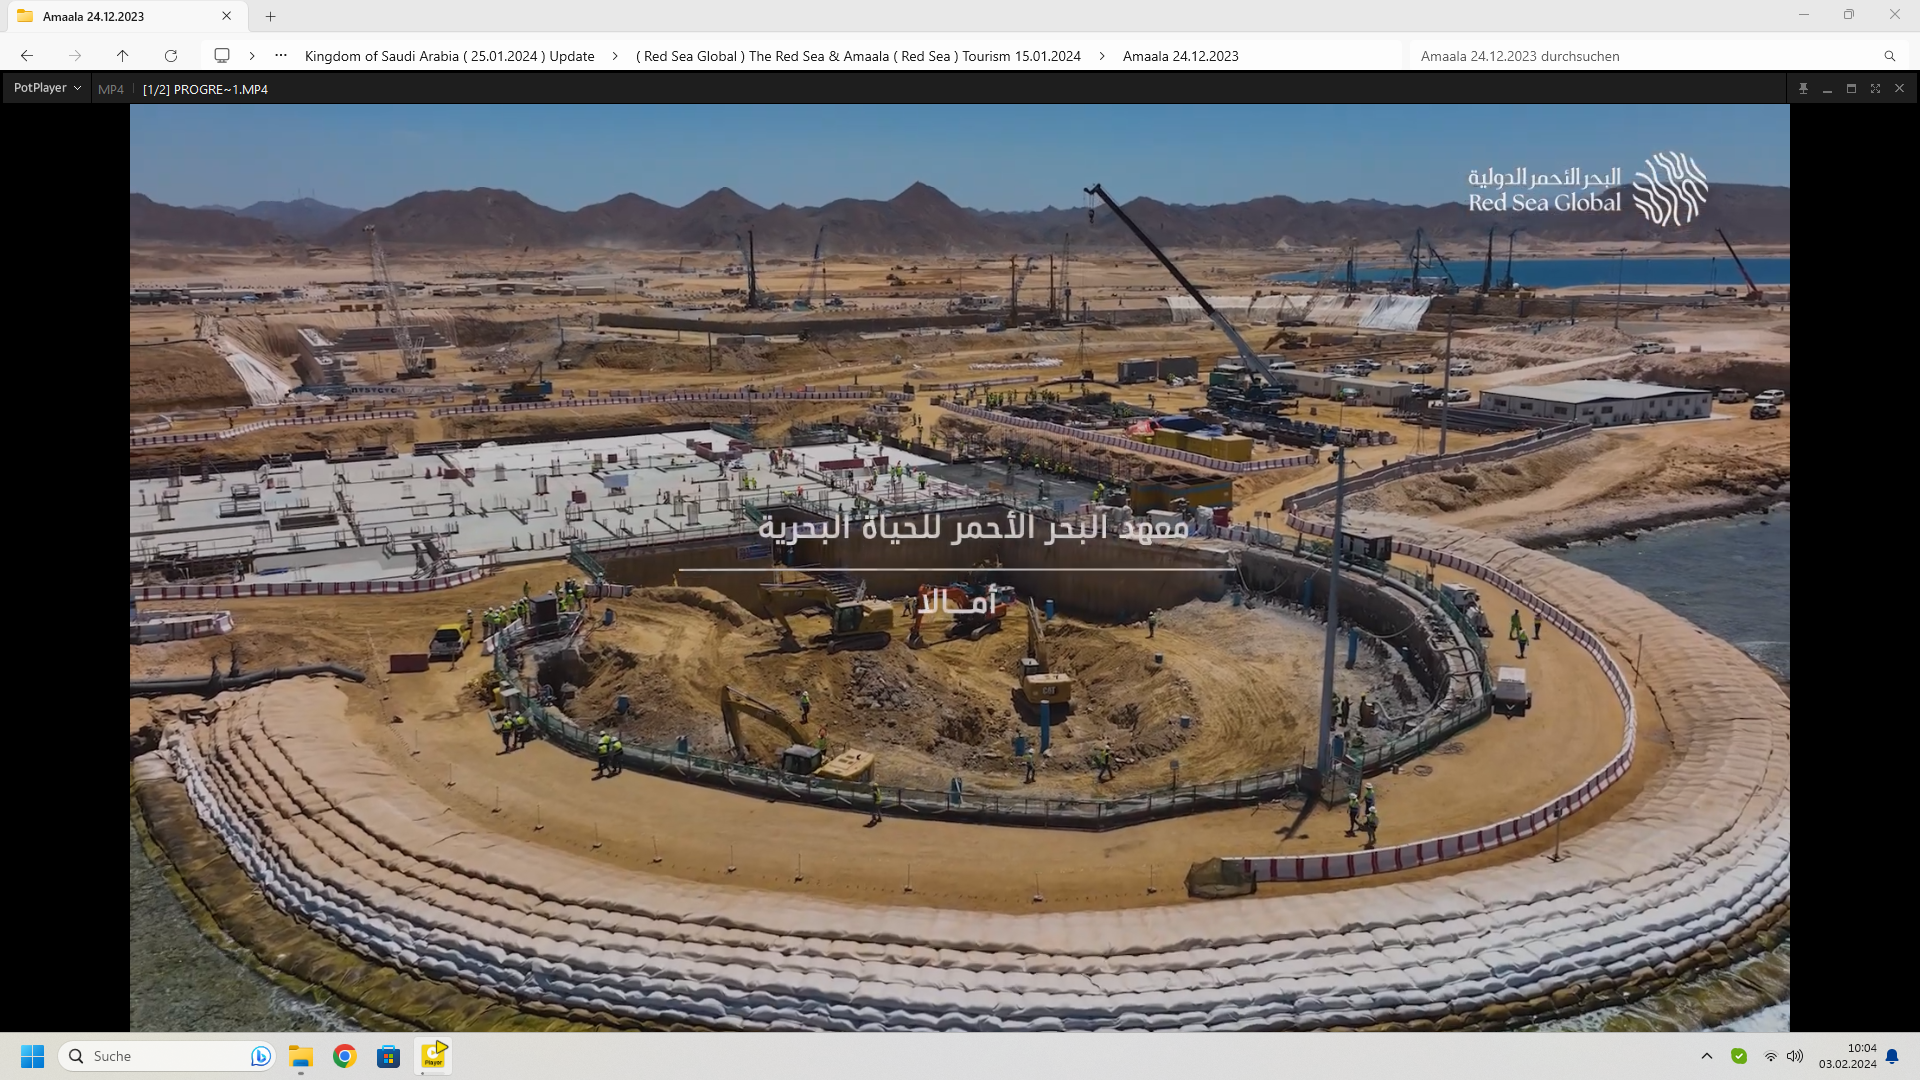Open the clock showing 10:04 03.02.2024

[1847, 1056]
